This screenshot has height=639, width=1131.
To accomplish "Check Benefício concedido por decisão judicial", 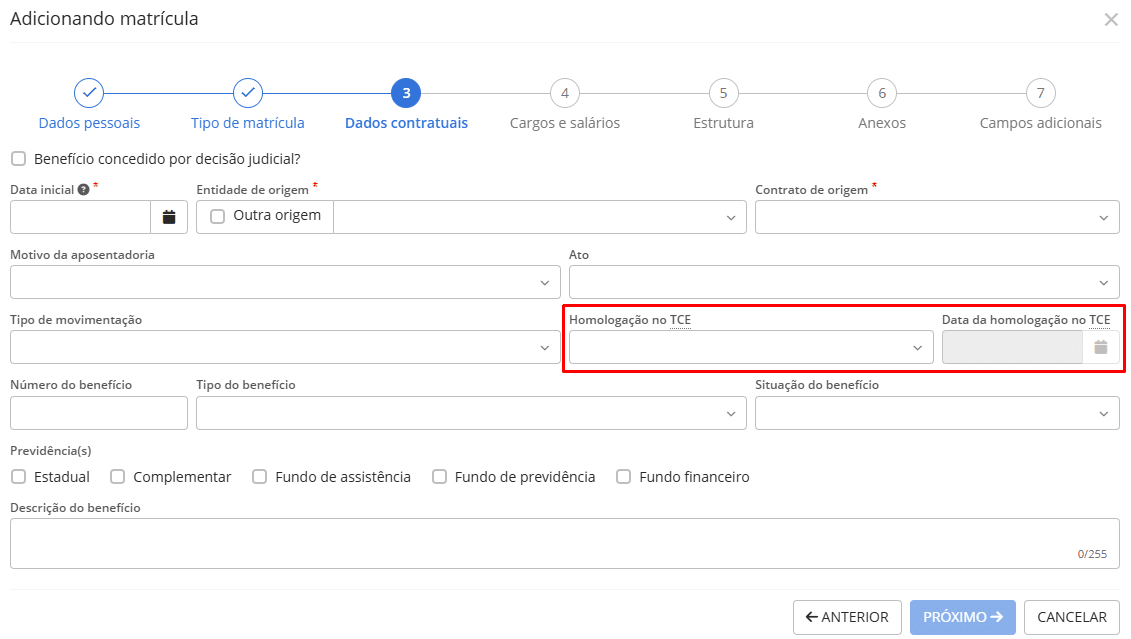I will pyautogui.click(x=17, y=157).
